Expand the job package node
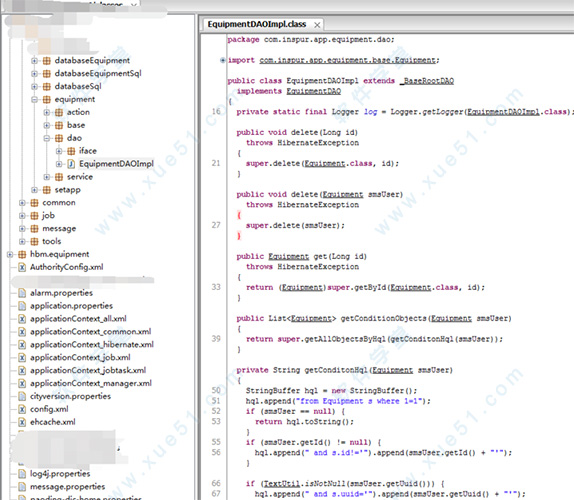The width and height of the screenshot is (574, 500). point(22,216)
